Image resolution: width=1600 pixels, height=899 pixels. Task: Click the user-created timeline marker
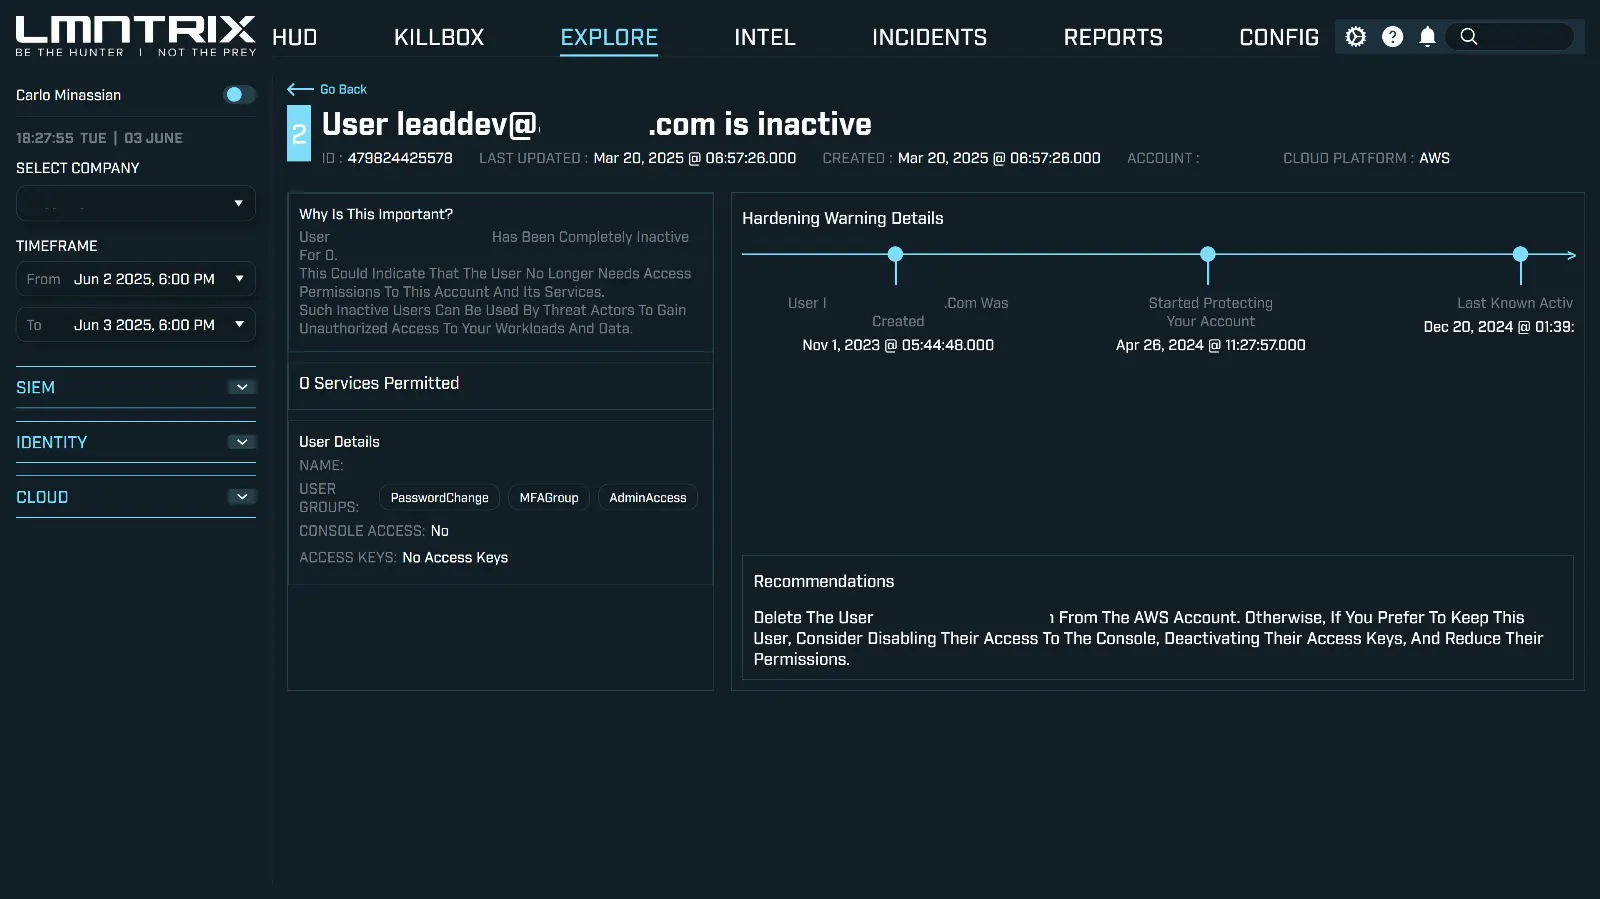[896, 254]
